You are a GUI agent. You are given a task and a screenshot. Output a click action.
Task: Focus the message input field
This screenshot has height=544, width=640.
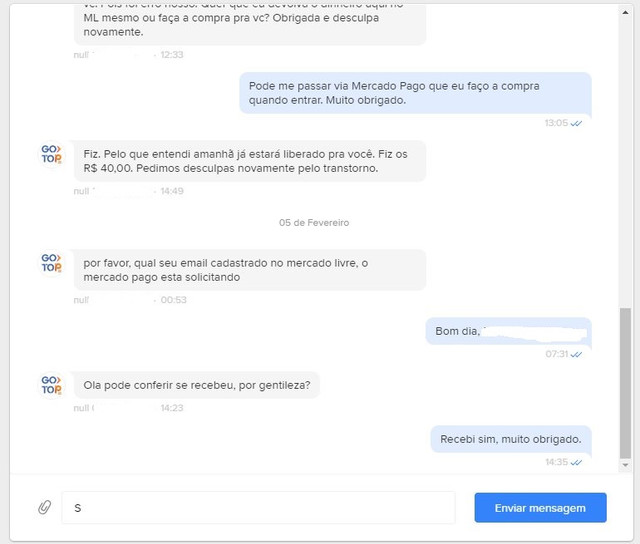258,508
